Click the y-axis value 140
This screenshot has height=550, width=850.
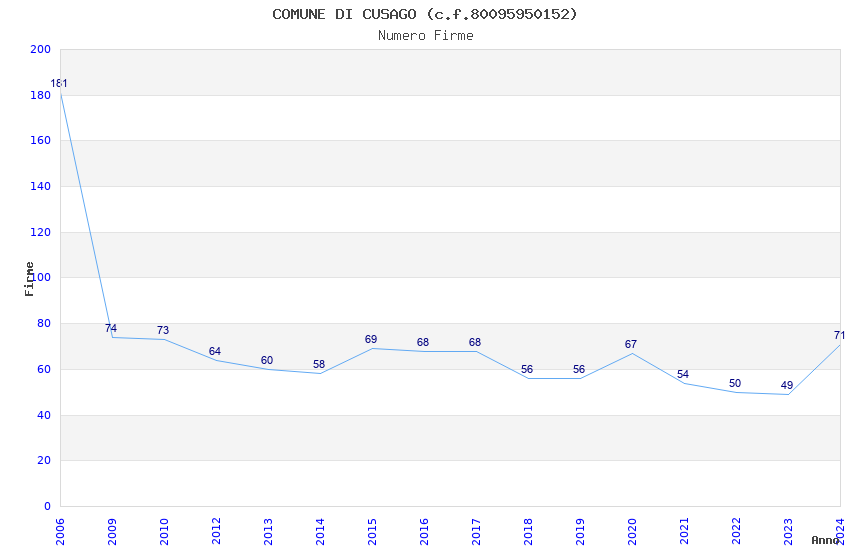pos(40,186)
